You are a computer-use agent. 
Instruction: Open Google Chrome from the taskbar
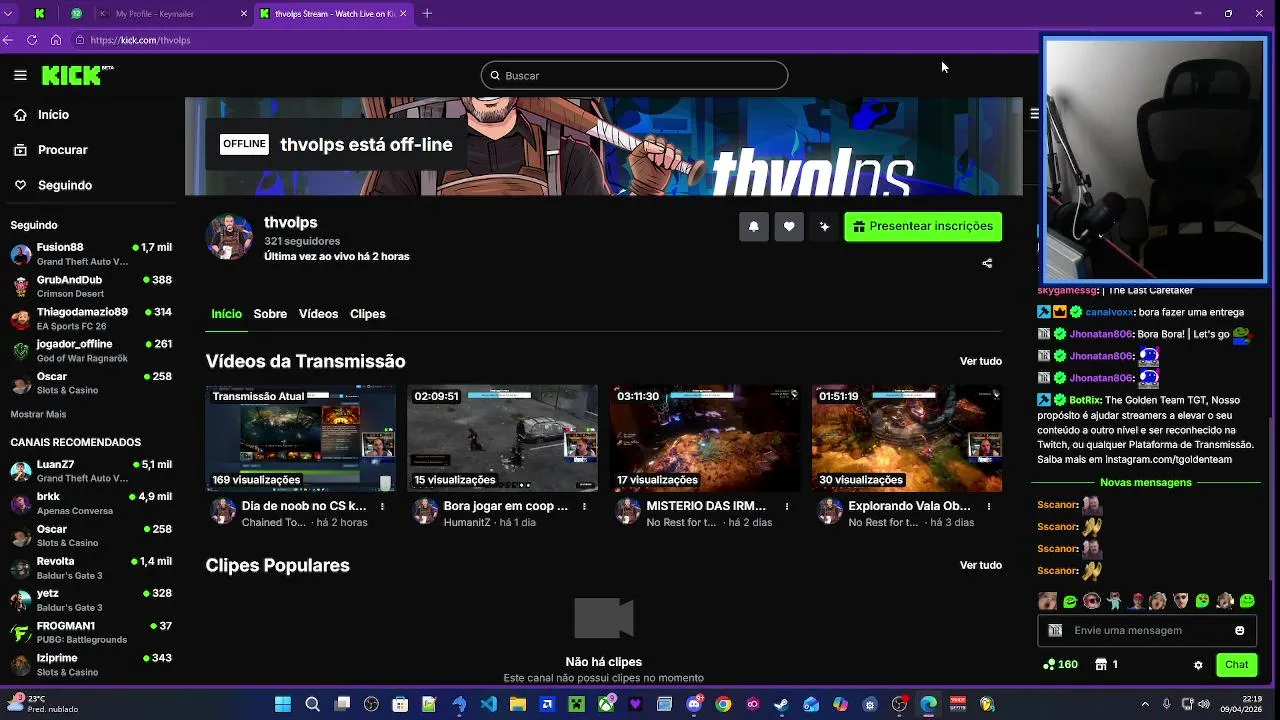click(x=723, y=704)
